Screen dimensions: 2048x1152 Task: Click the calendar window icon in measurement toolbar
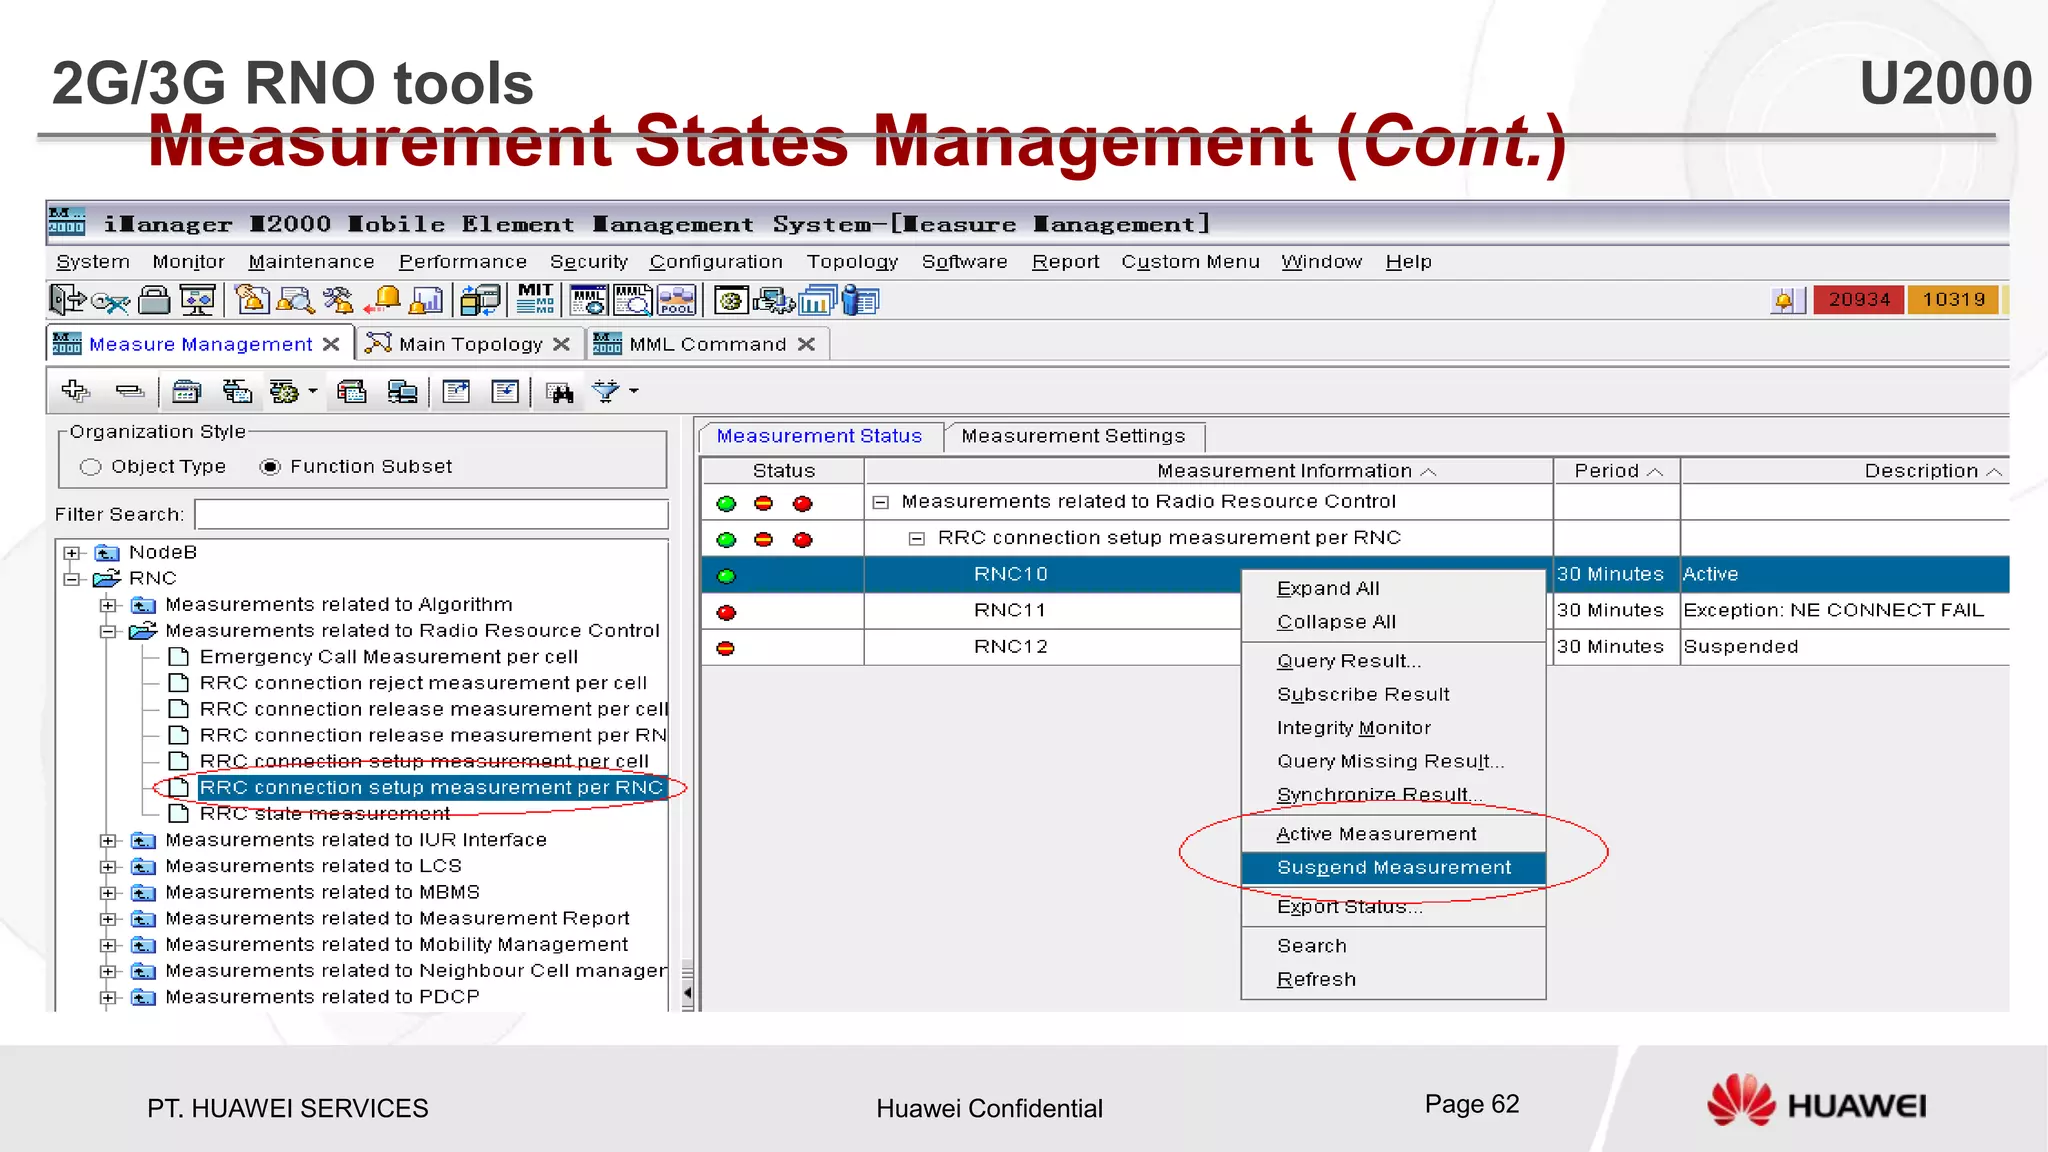click(186, 391)
